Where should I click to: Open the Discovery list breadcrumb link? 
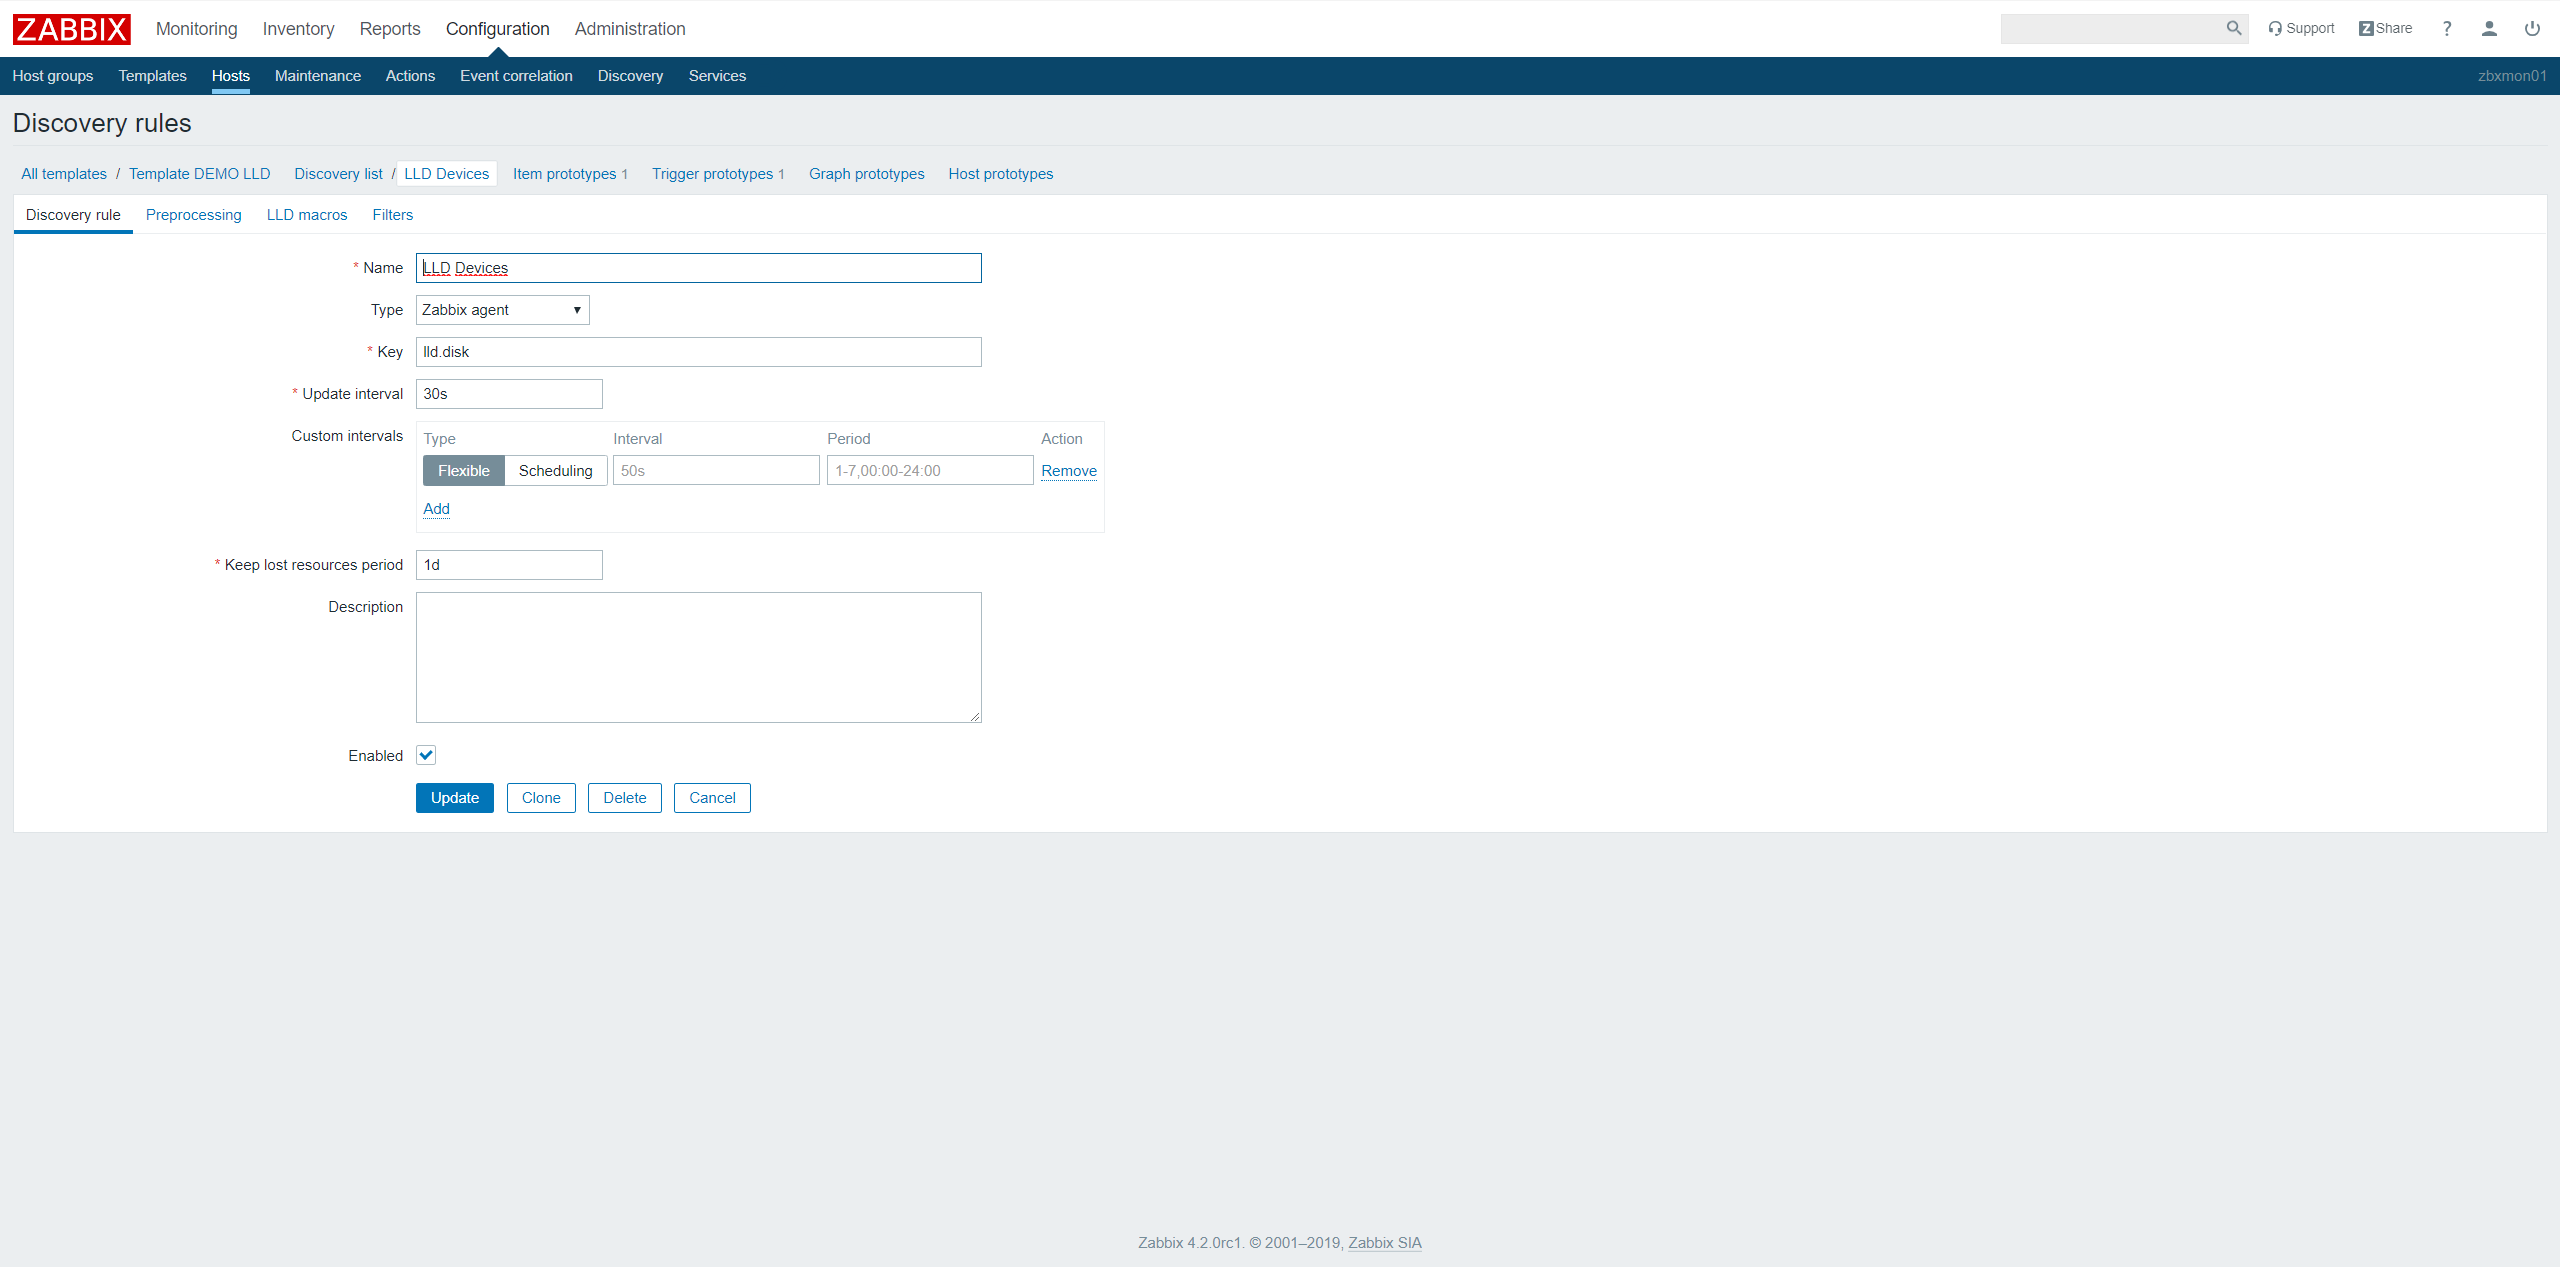point(338,174)
